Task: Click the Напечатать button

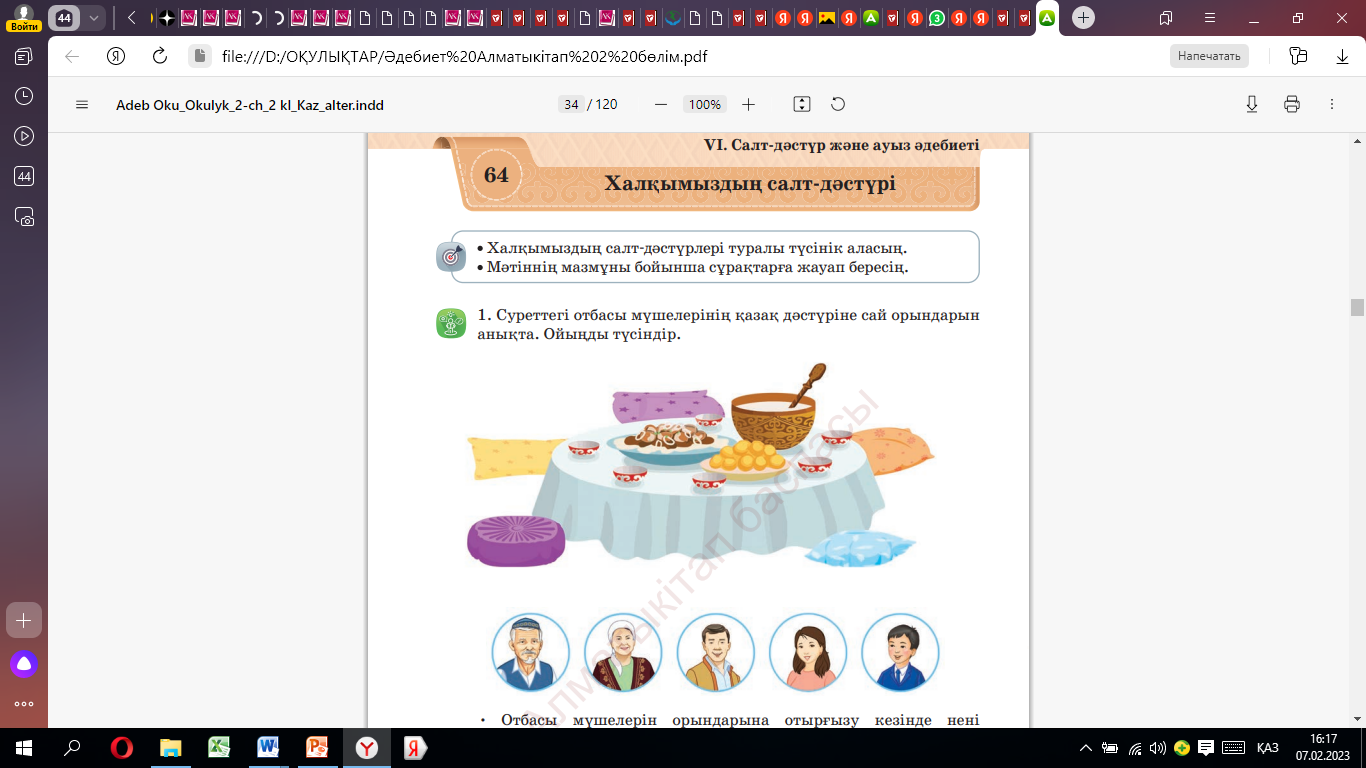Action: point(1209,57)
